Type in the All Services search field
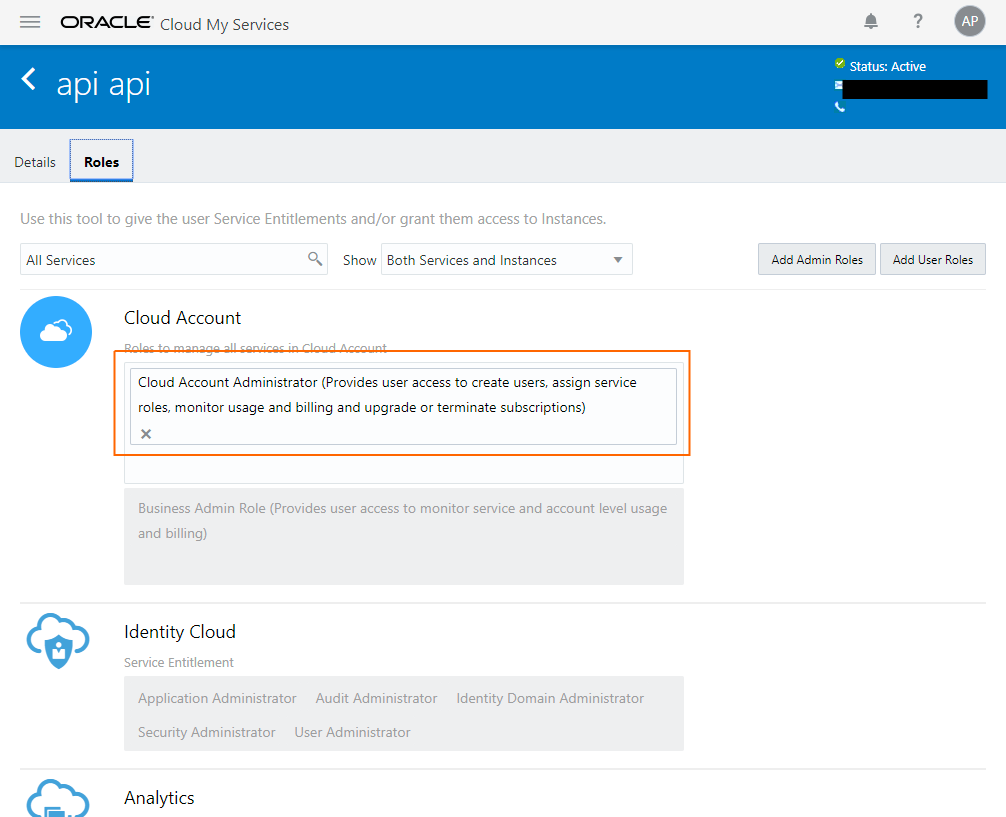 [x=160, y=260]
